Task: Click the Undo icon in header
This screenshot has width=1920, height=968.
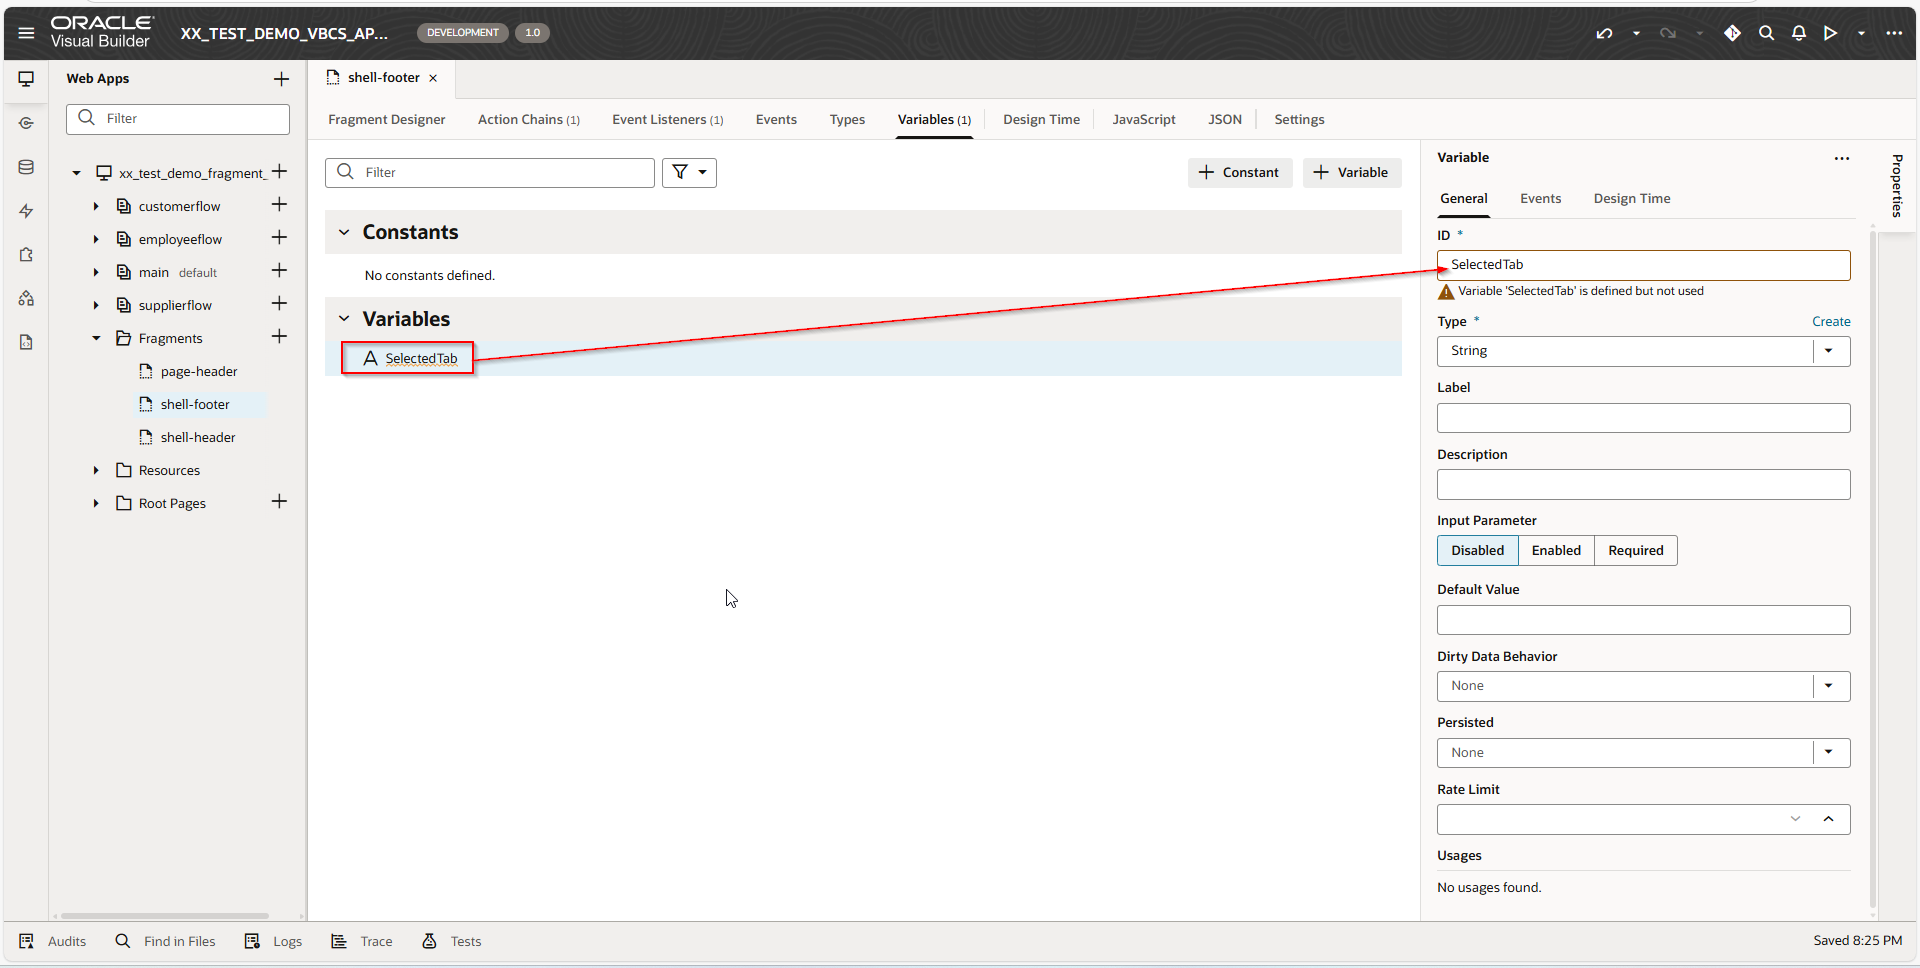Action: (1604, 33)
